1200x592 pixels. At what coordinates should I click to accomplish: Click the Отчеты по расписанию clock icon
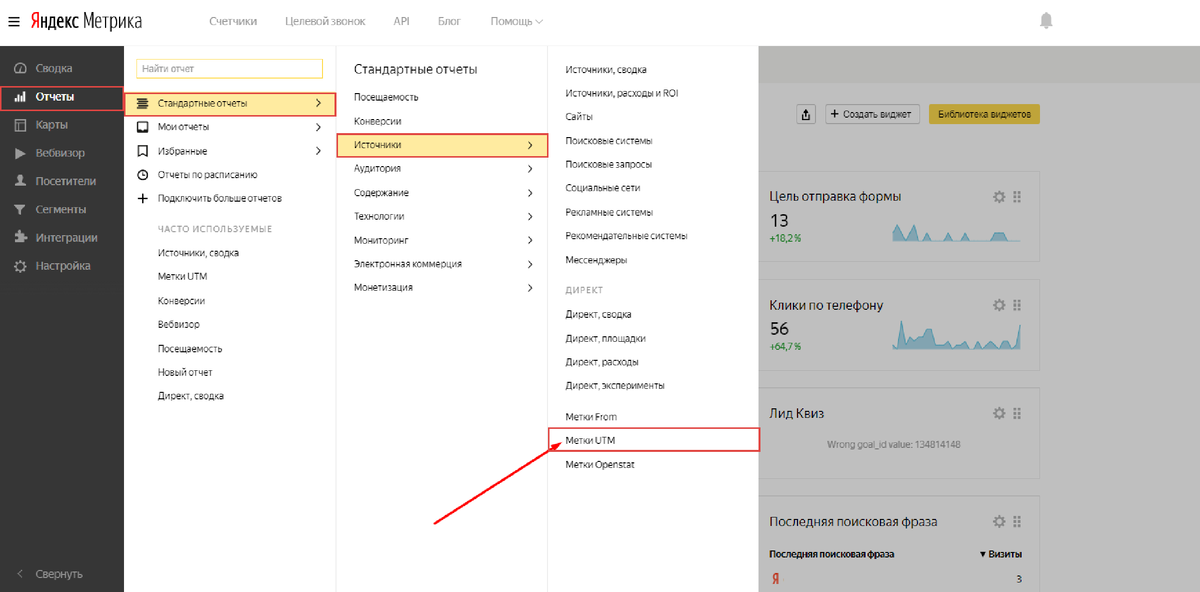coord(142,175)
